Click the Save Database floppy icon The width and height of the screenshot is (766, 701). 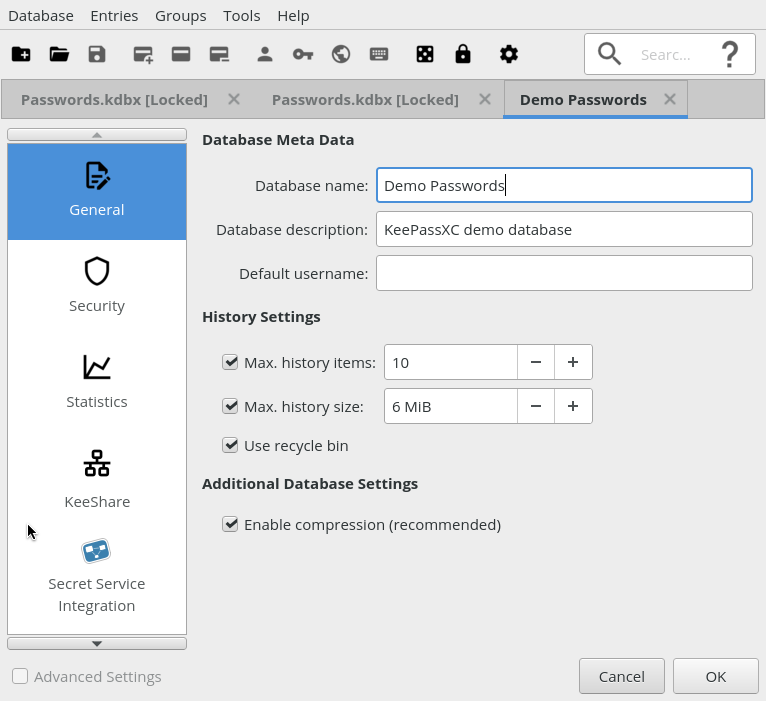click(97, 54)
